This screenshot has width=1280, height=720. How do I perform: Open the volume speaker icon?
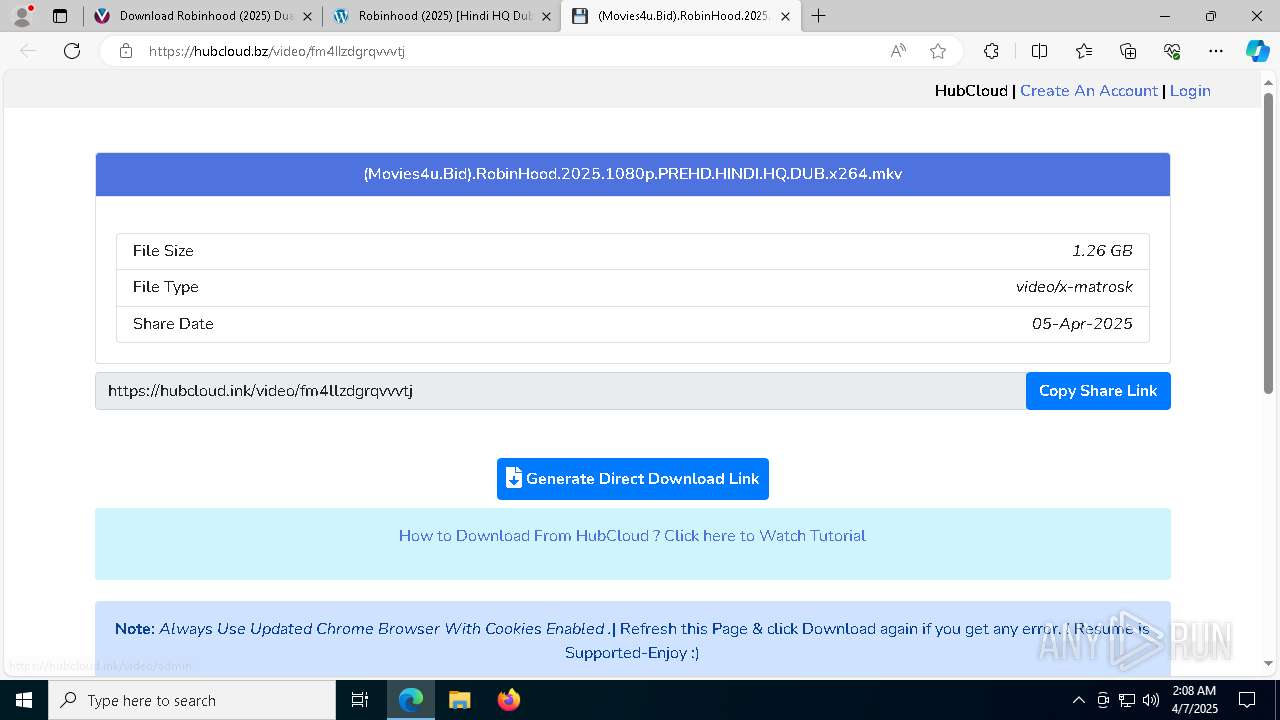pyautogui.click(x=1151, y=700)
